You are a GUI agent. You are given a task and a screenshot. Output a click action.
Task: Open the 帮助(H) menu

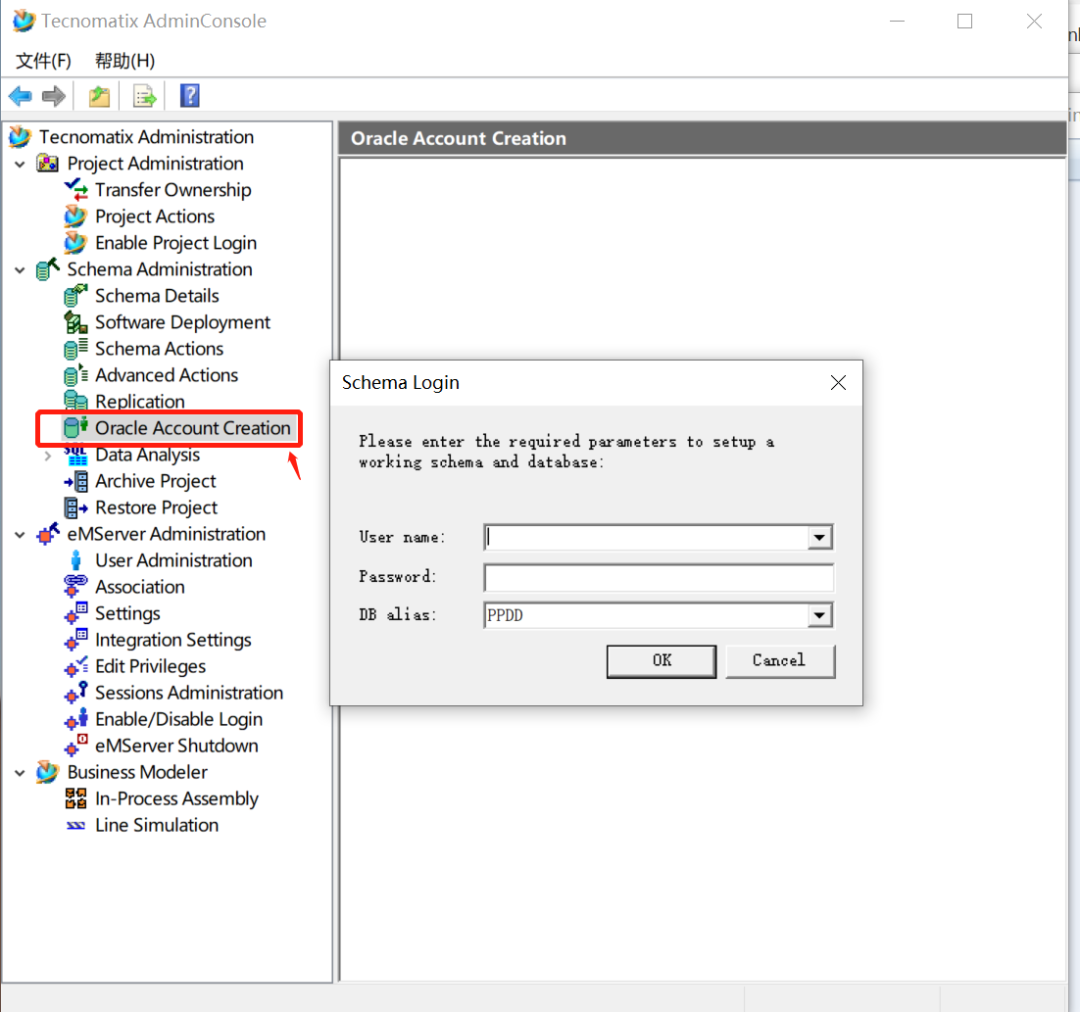click(x=125, y=61)
